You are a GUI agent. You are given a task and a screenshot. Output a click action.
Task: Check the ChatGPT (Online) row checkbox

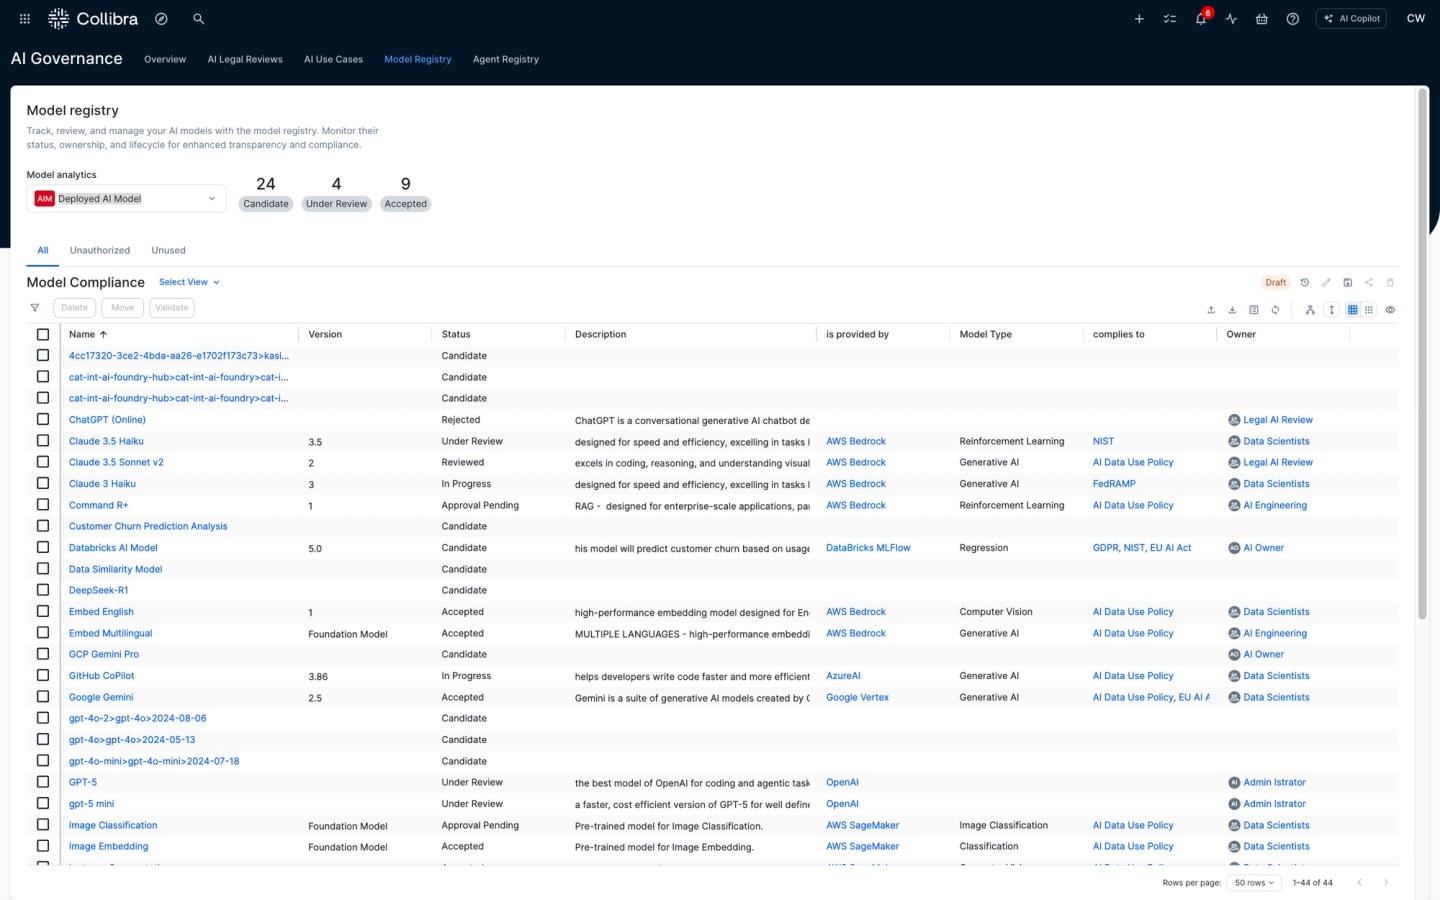43,419
